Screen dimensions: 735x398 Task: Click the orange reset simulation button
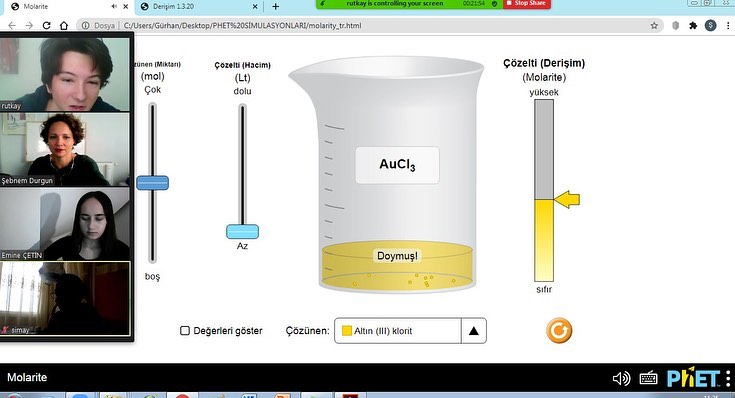point(559,330)
